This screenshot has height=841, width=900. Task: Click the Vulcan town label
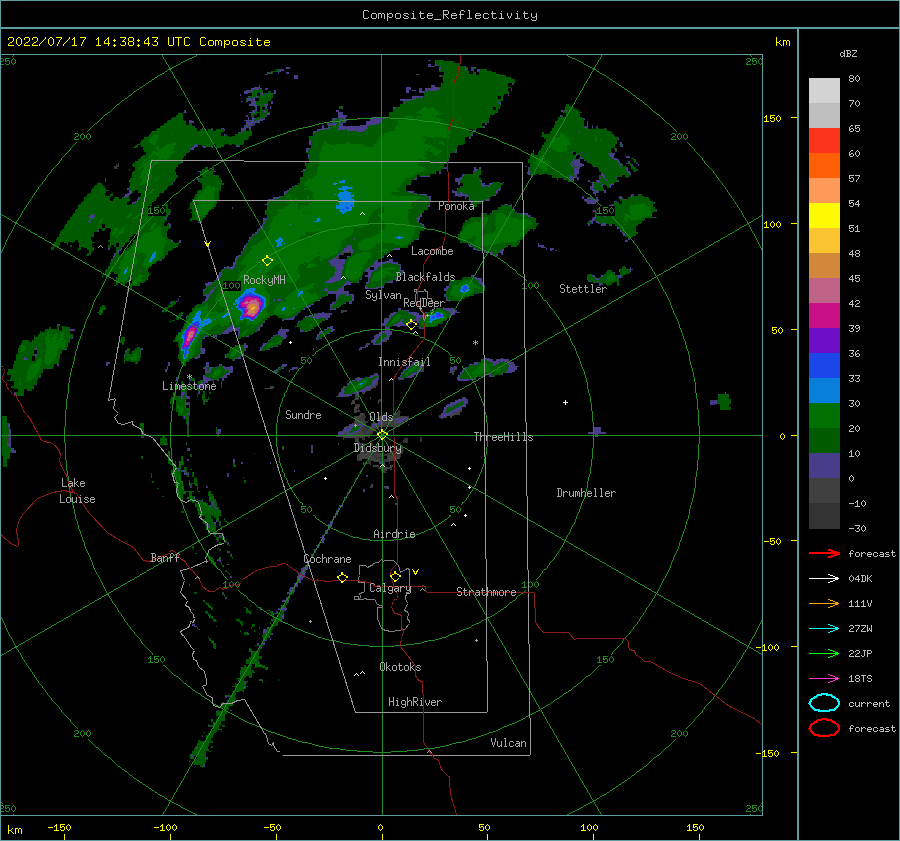(508, 743)
